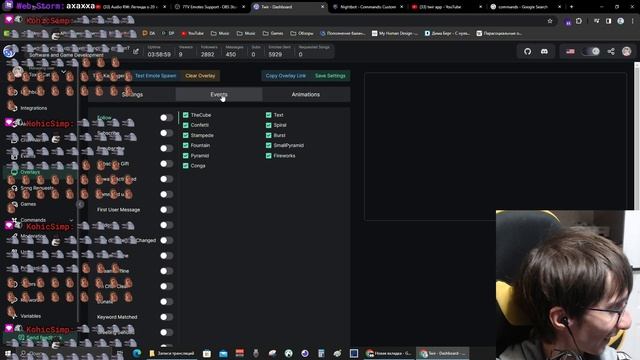Open Mail app from taskbar
640x360 pixels.
click(x=223, y=353)
